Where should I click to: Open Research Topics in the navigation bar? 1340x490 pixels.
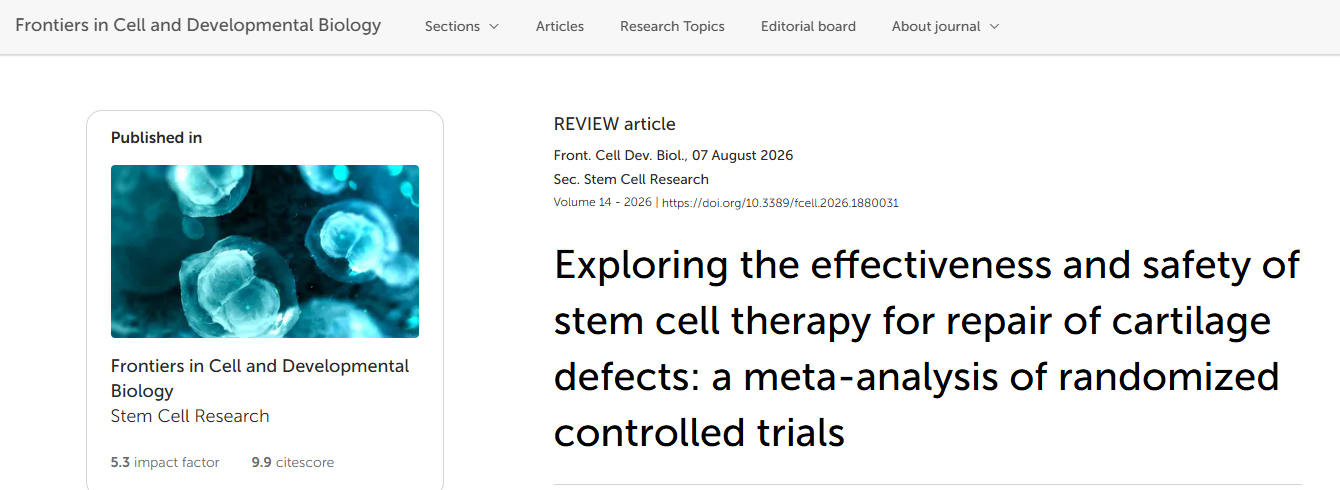click(x=672, y=27)
